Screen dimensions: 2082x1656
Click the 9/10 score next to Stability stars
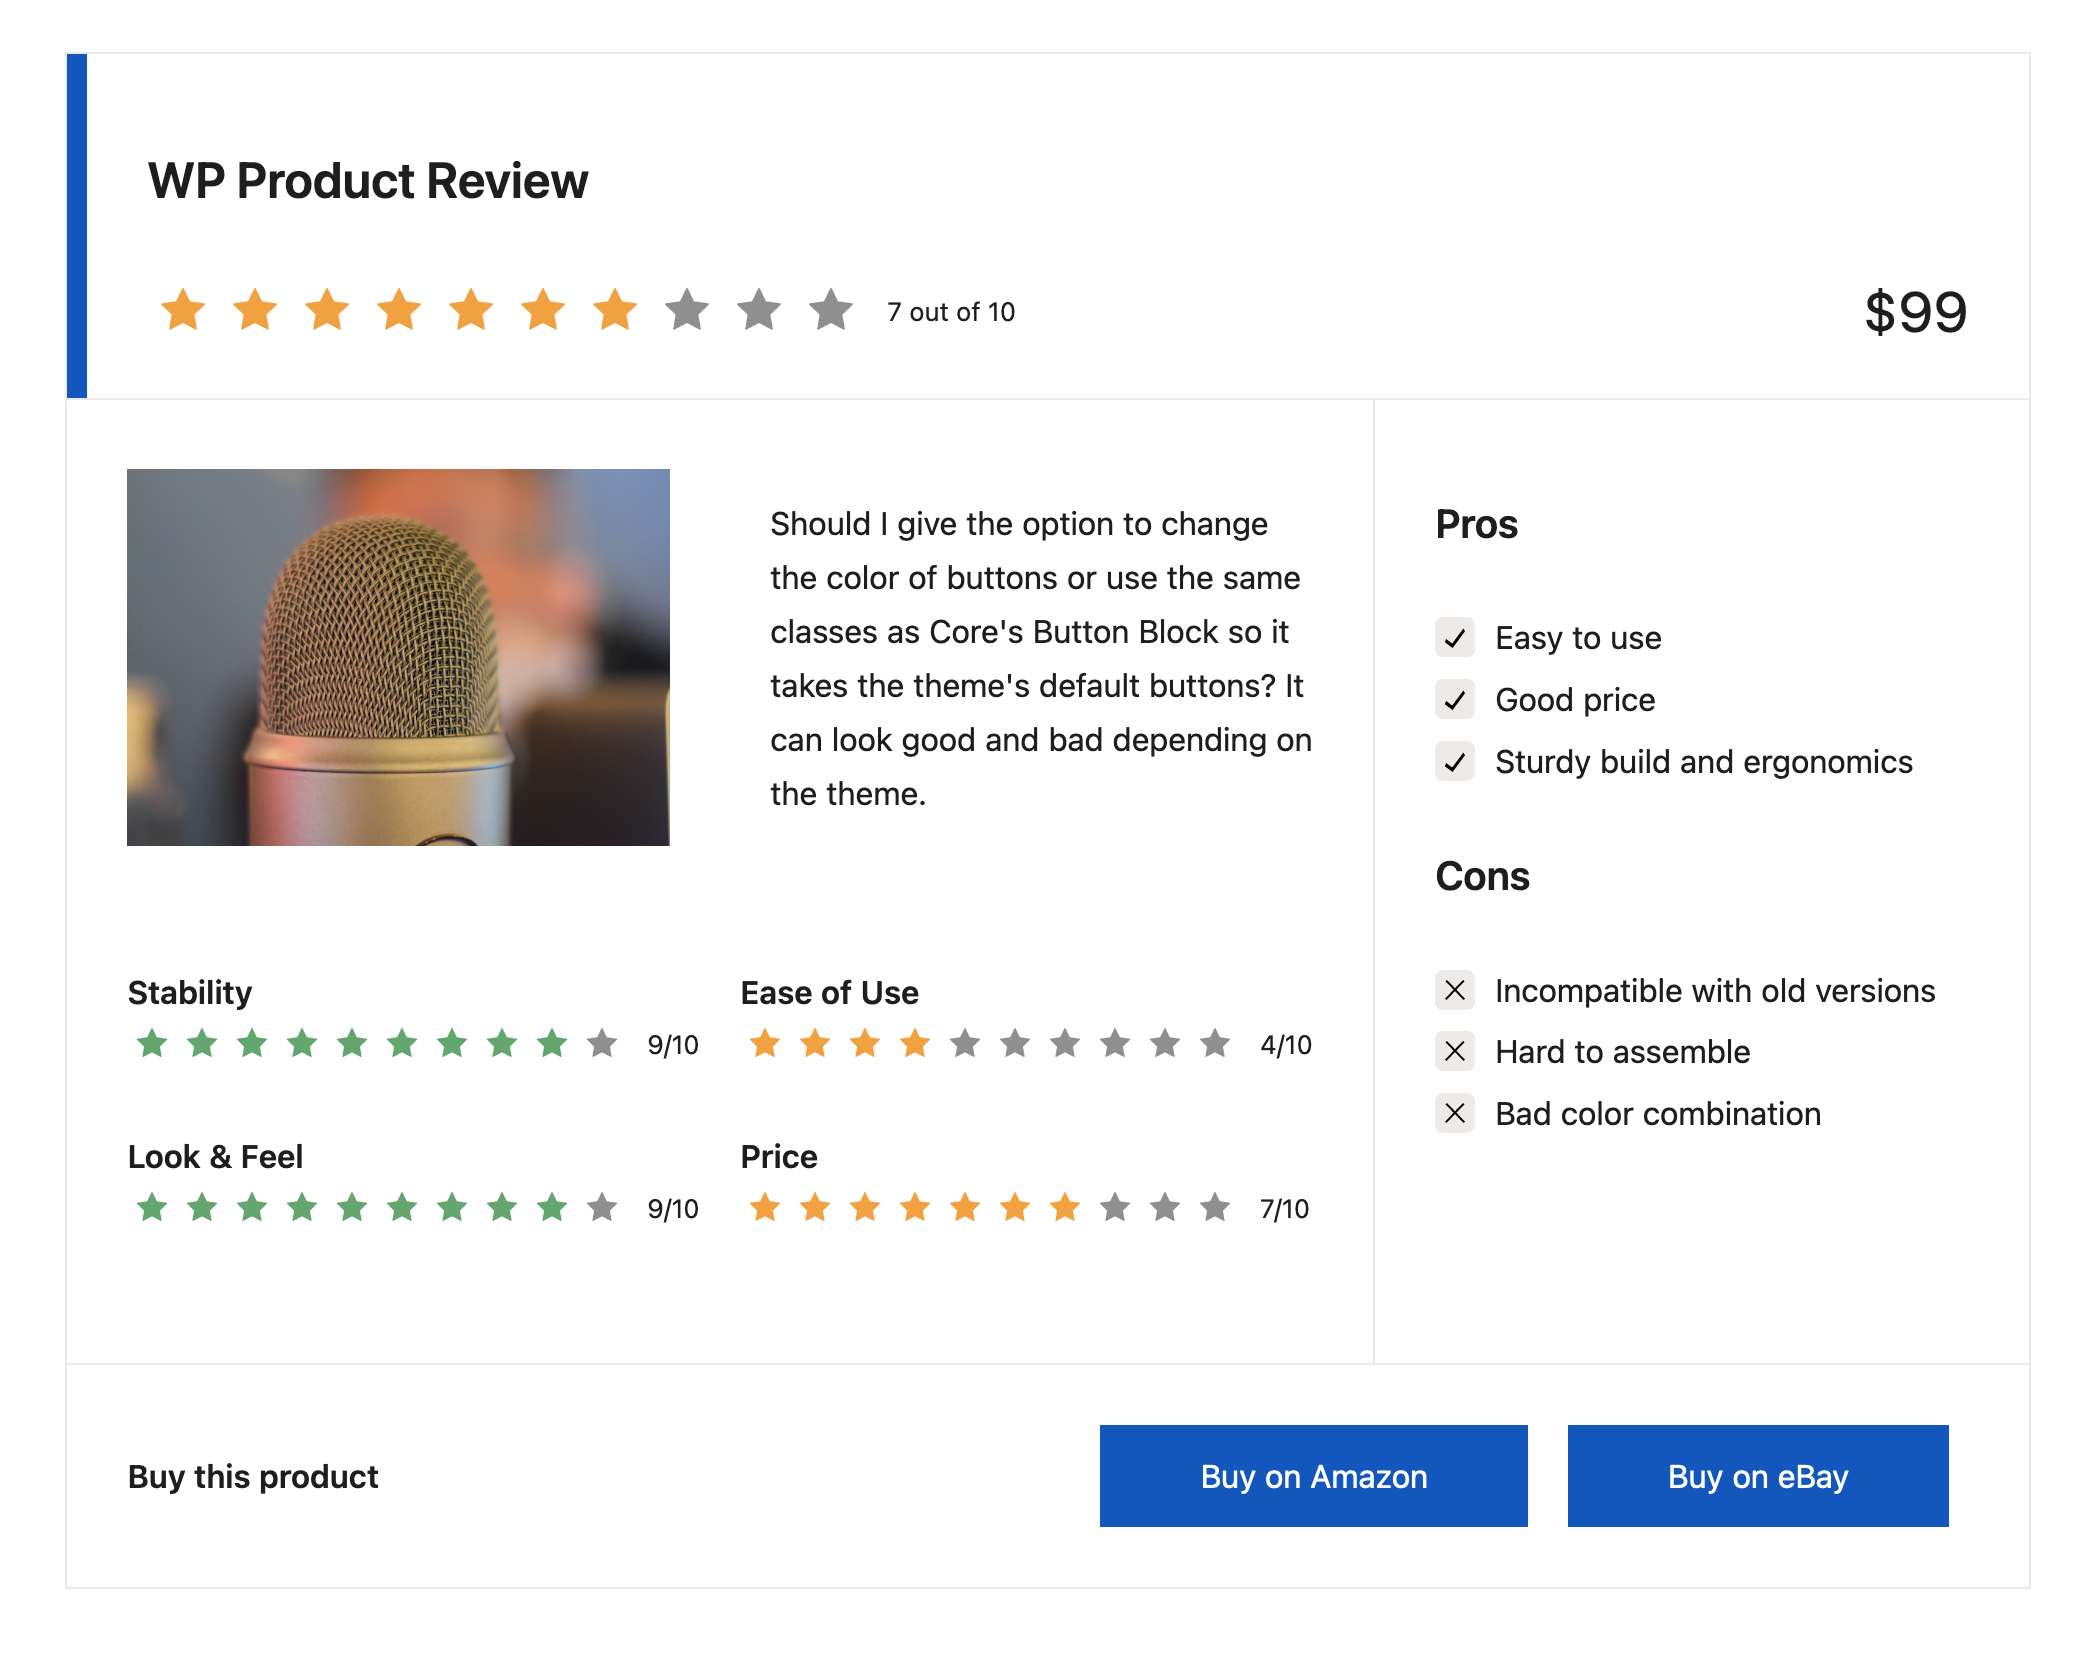coord(673,1044)
